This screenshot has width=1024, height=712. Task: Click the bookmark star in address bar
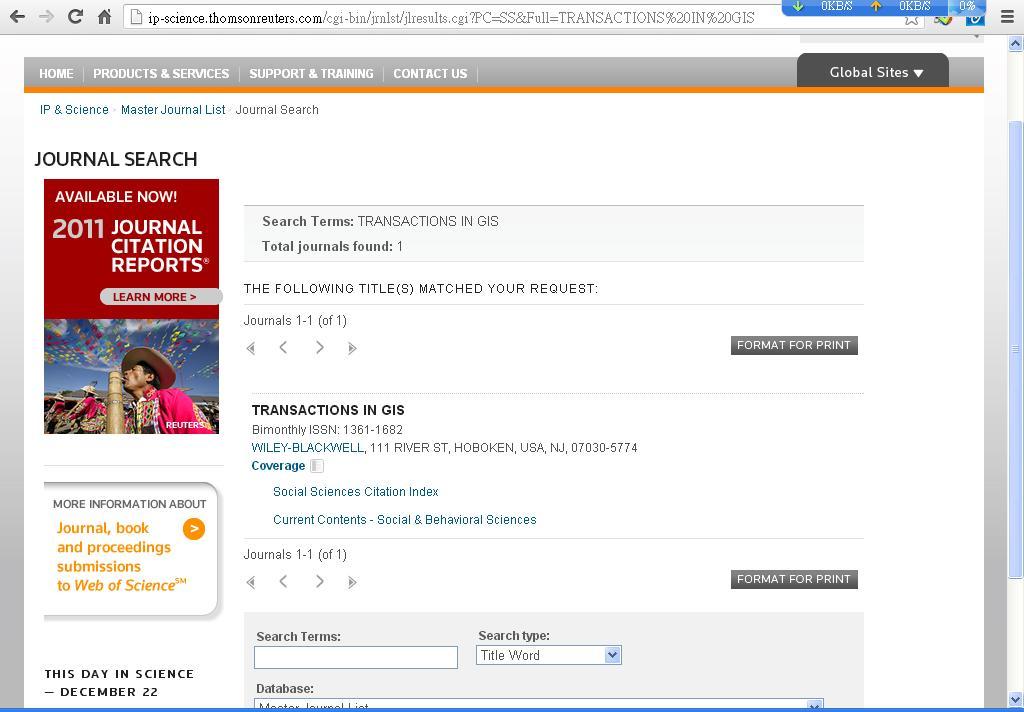pos(911,19)
